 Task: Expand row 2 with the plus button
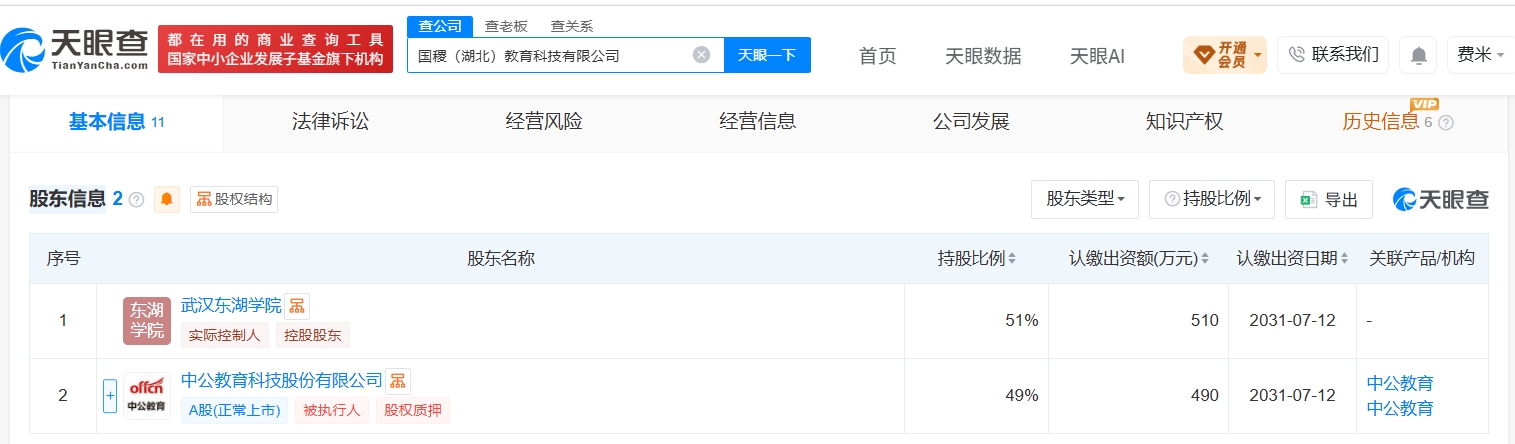(110, 396)
